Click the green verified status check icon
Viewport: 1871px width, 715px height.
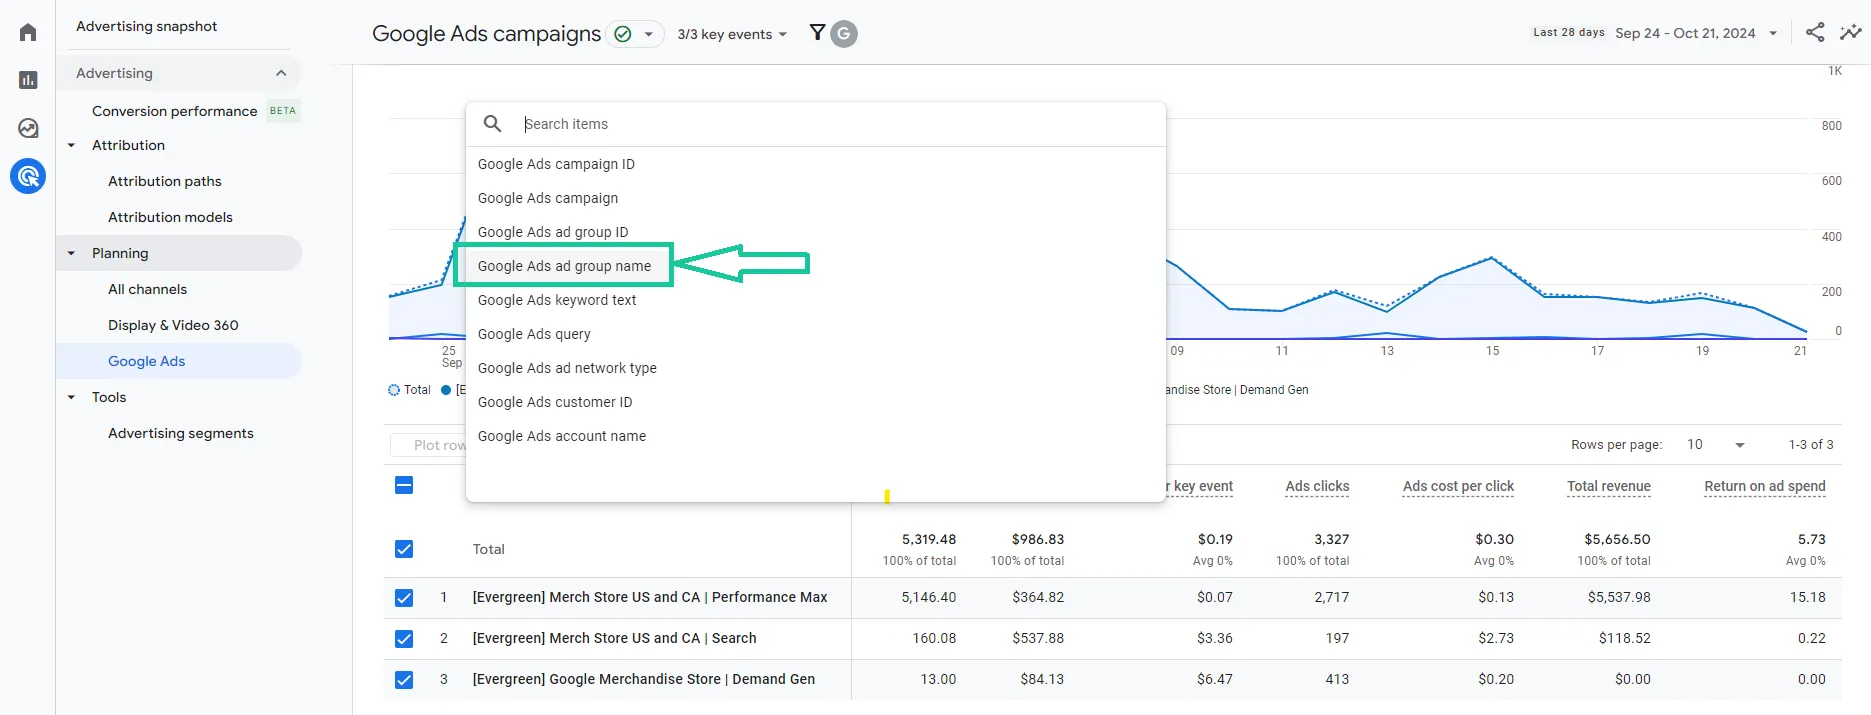(623, 34)
